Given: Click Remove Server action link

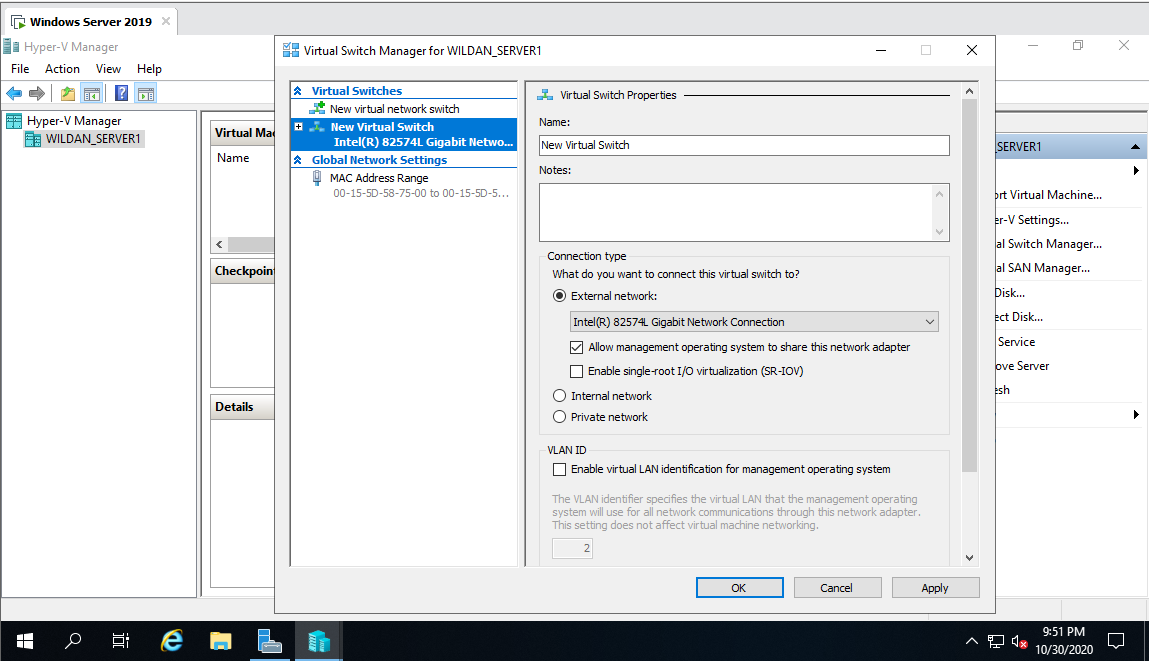Looking at the screenshot, I should click(x=1023, y=366).
